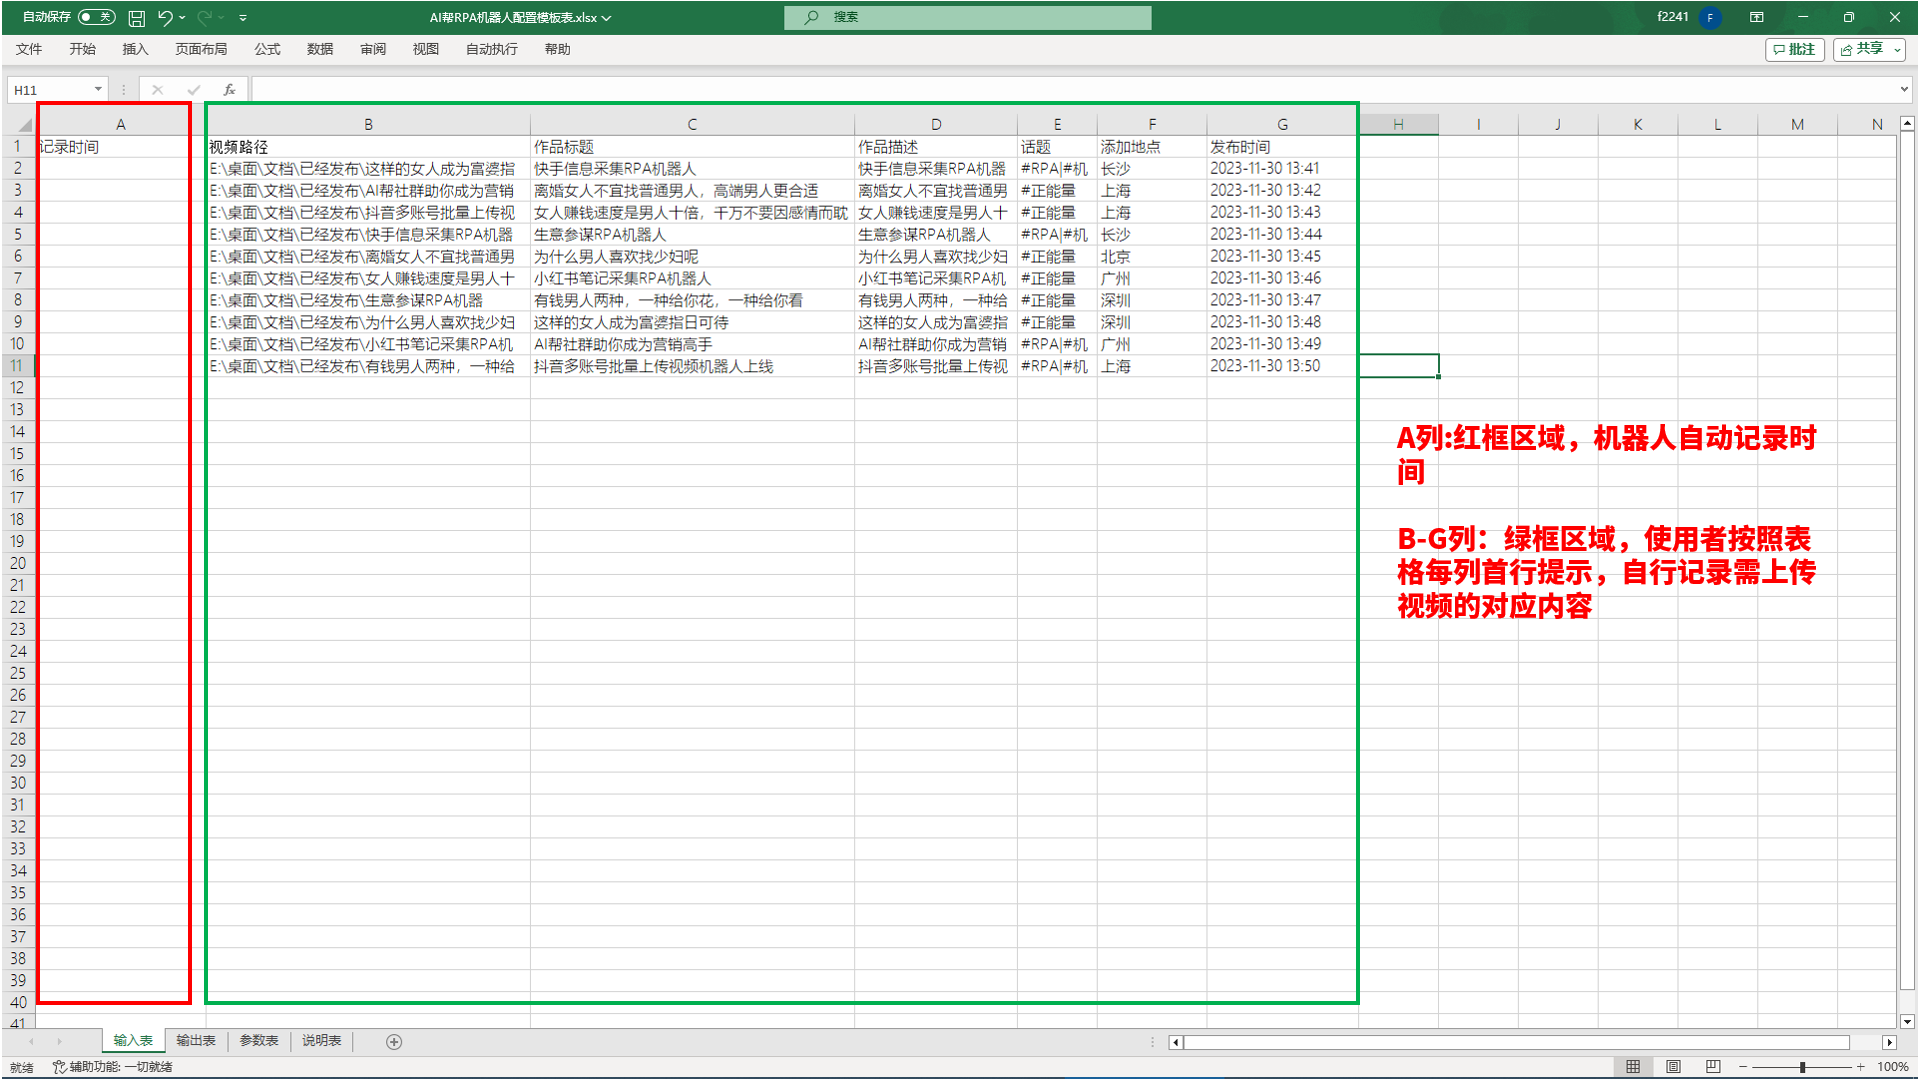Open the 页面布局 ribbon tab

pyautogui.click(x=201, y=49)
